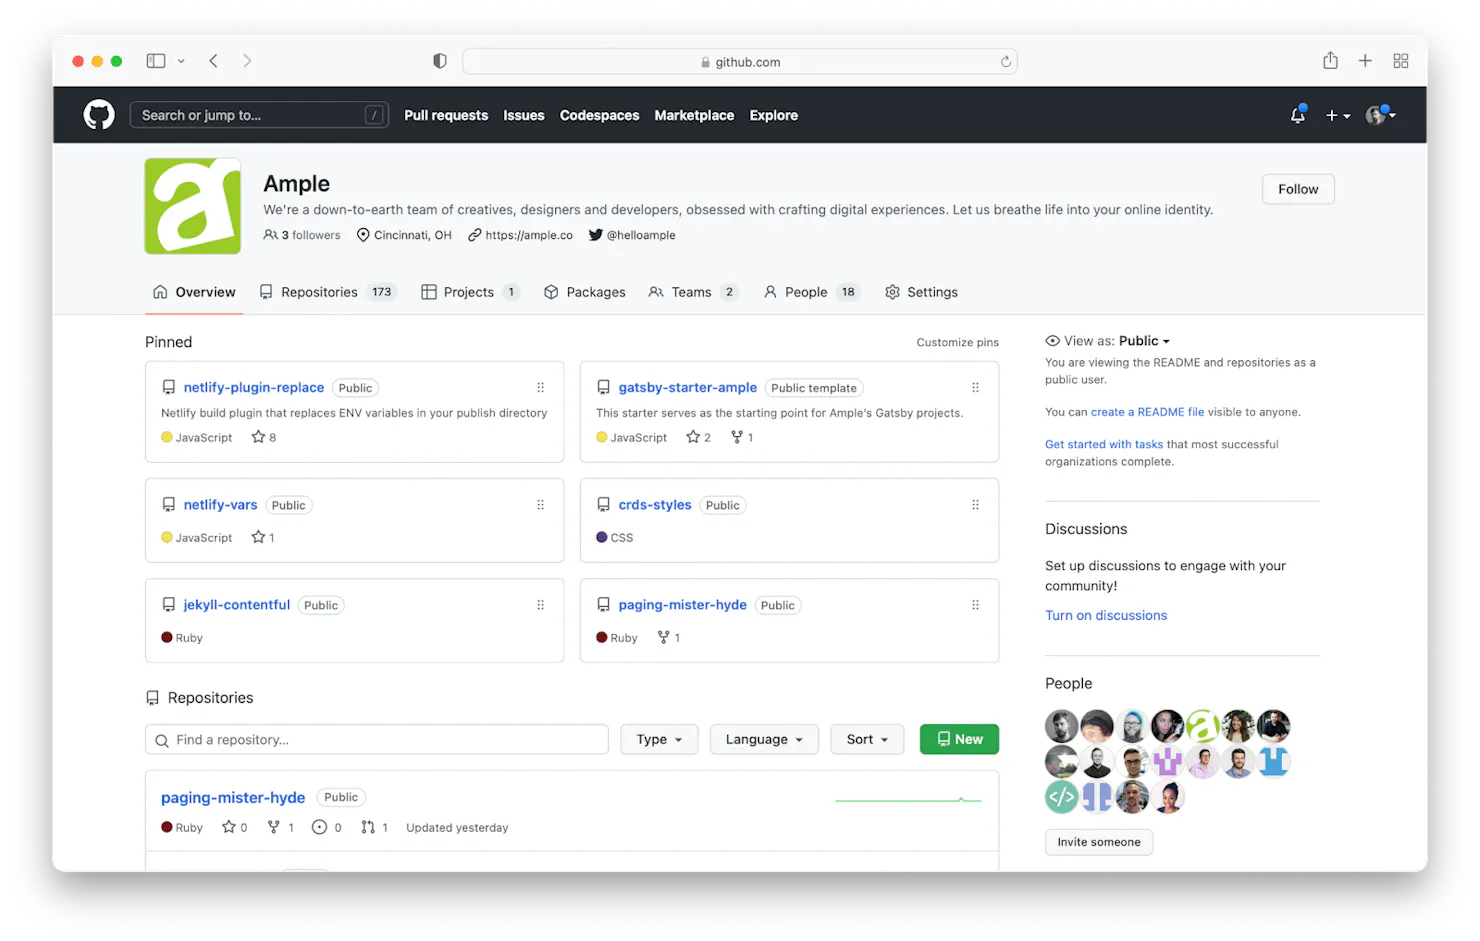This screenshot has height=941, width=1480.
Task: Open jekyll-contentful repository link
Action: pyautogui.click(x=236, y=605)
